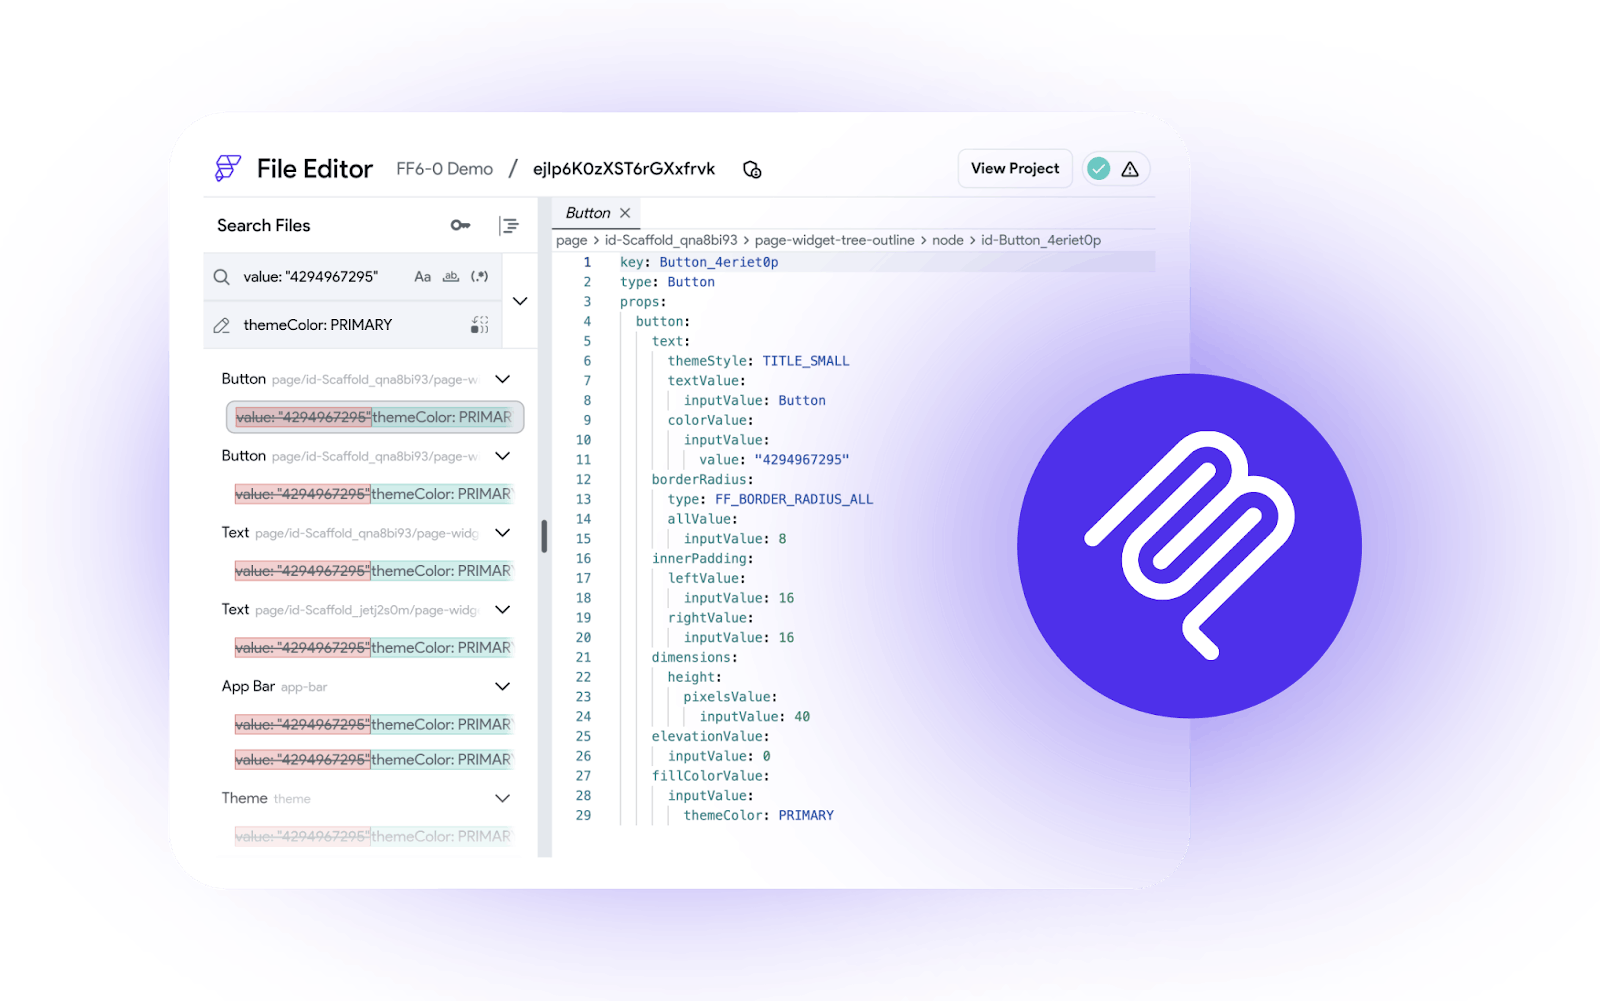Click the Replace All icon
Image resolution: width=1600 pixels, height=1001 pixels.
[480, 325]
